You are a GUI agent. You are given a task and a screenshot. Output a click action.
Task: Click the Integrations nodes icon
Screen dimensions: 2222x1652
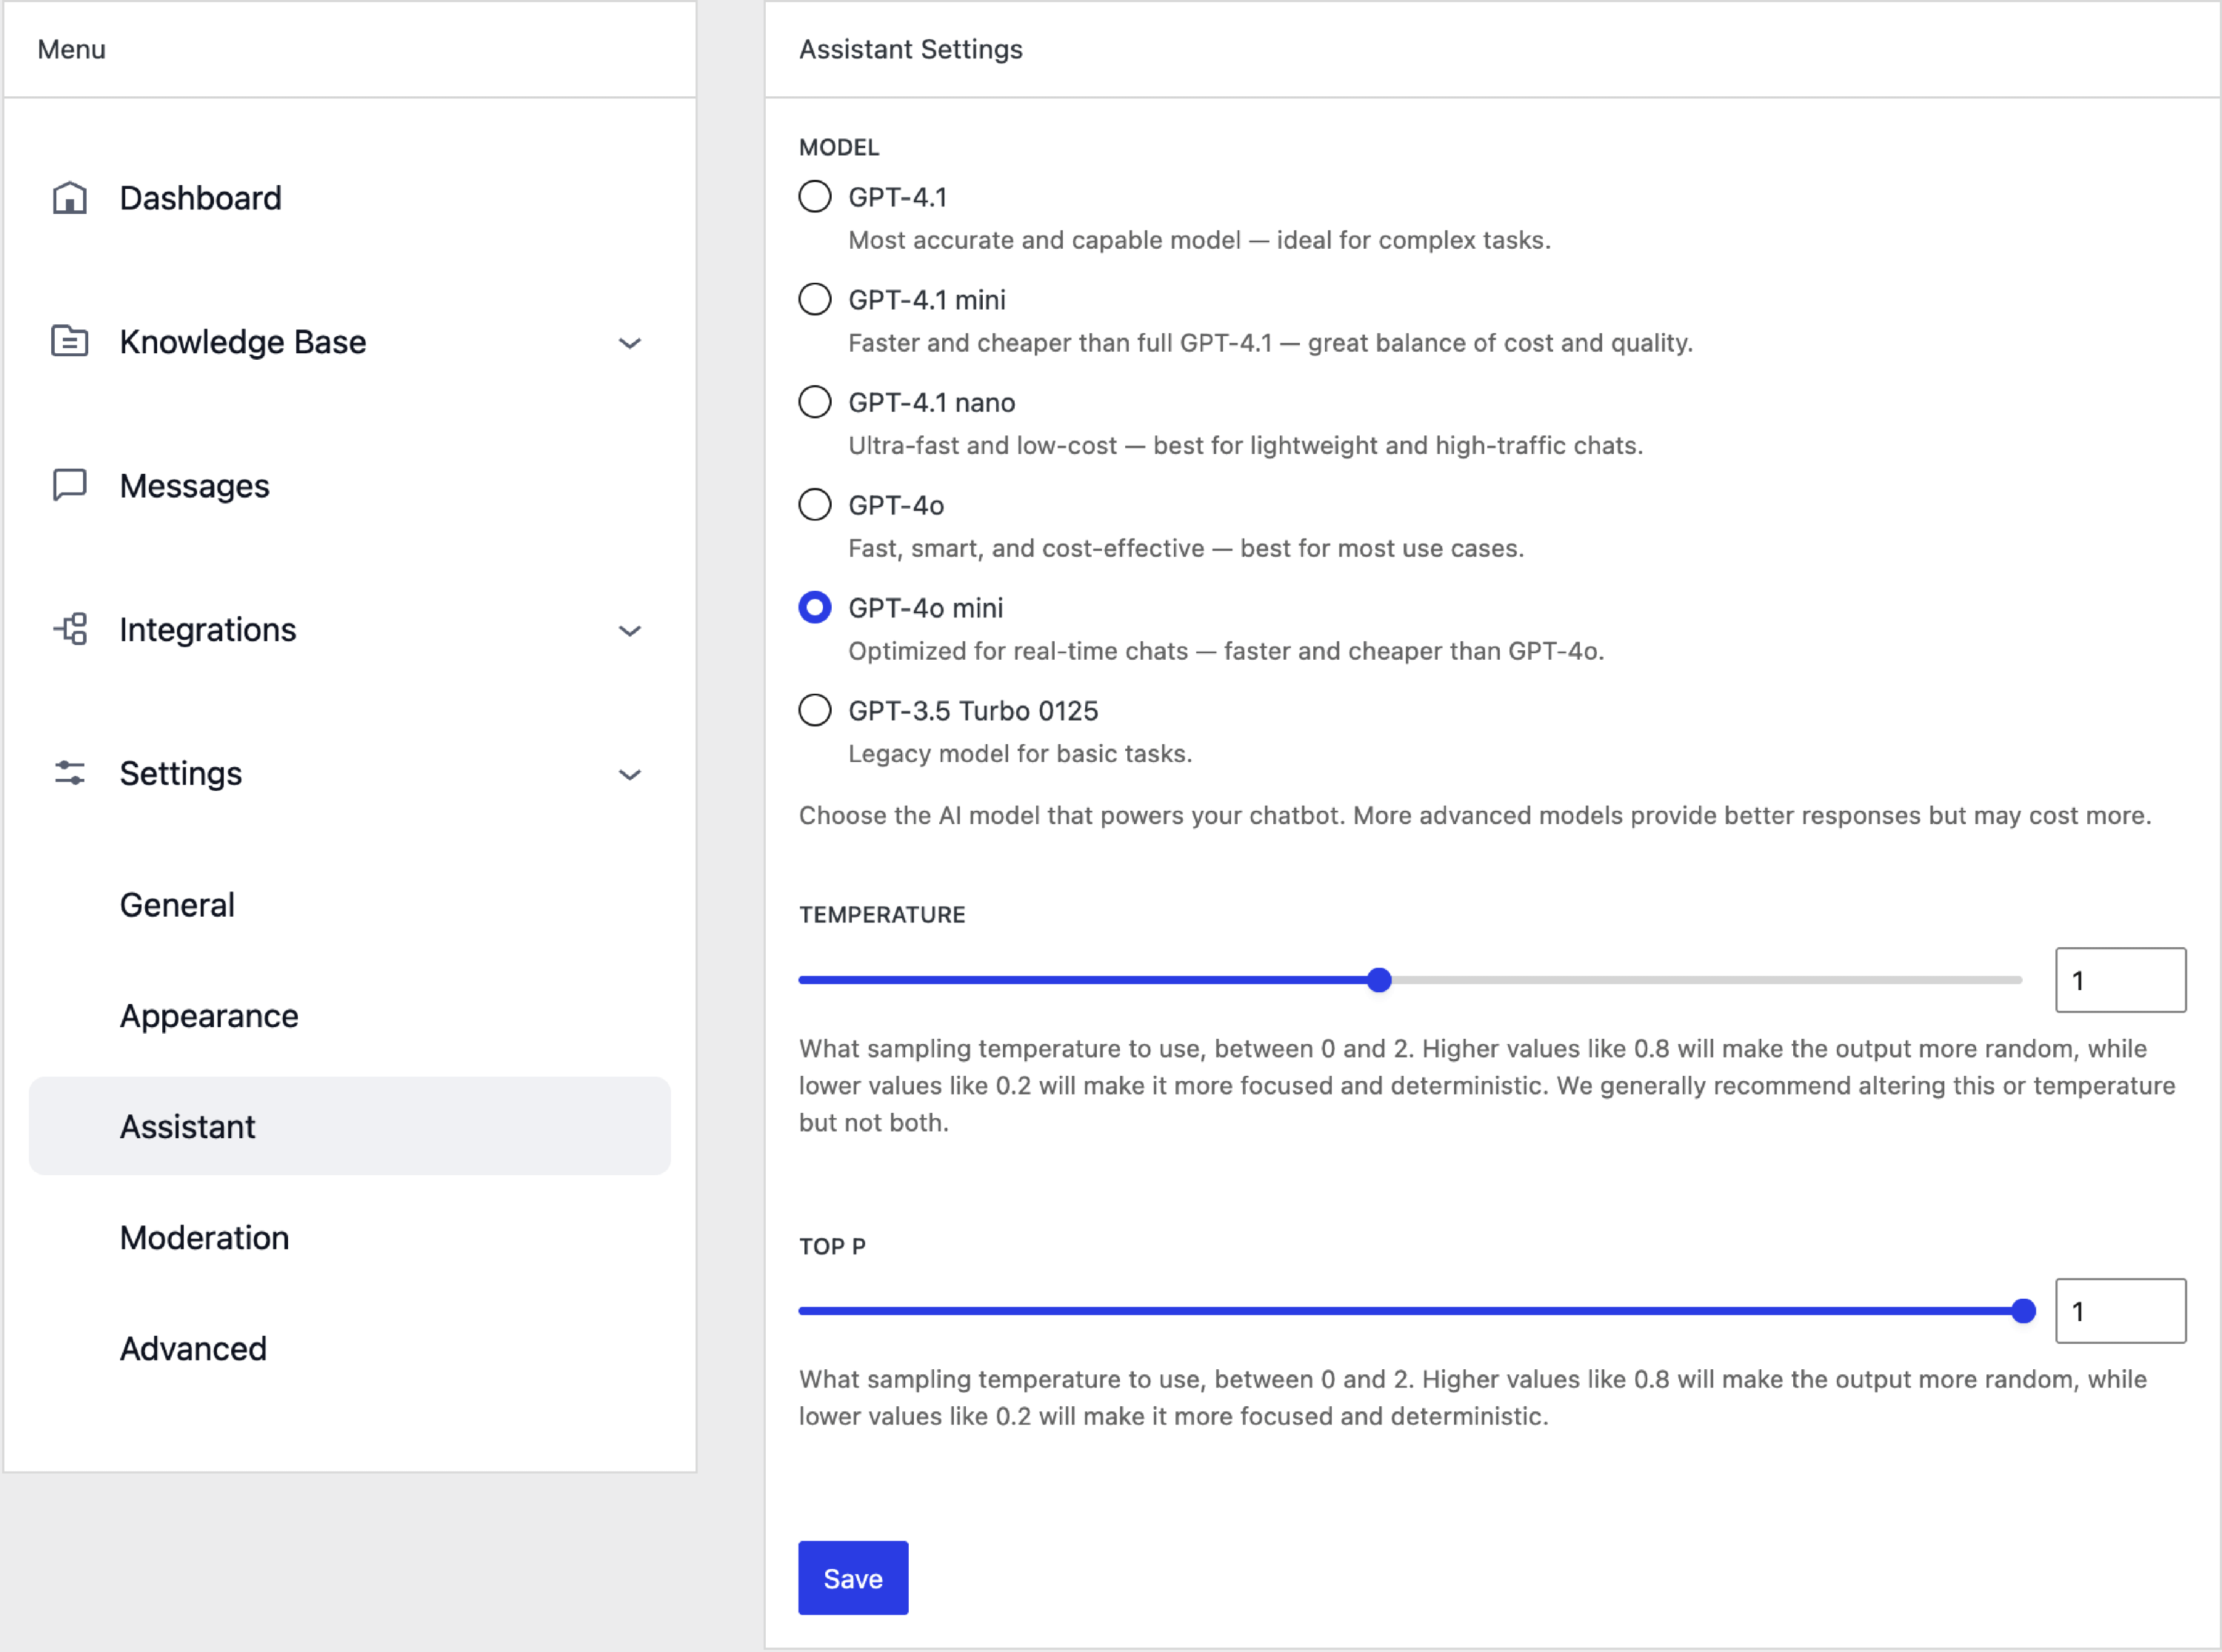tap(71, 629)
